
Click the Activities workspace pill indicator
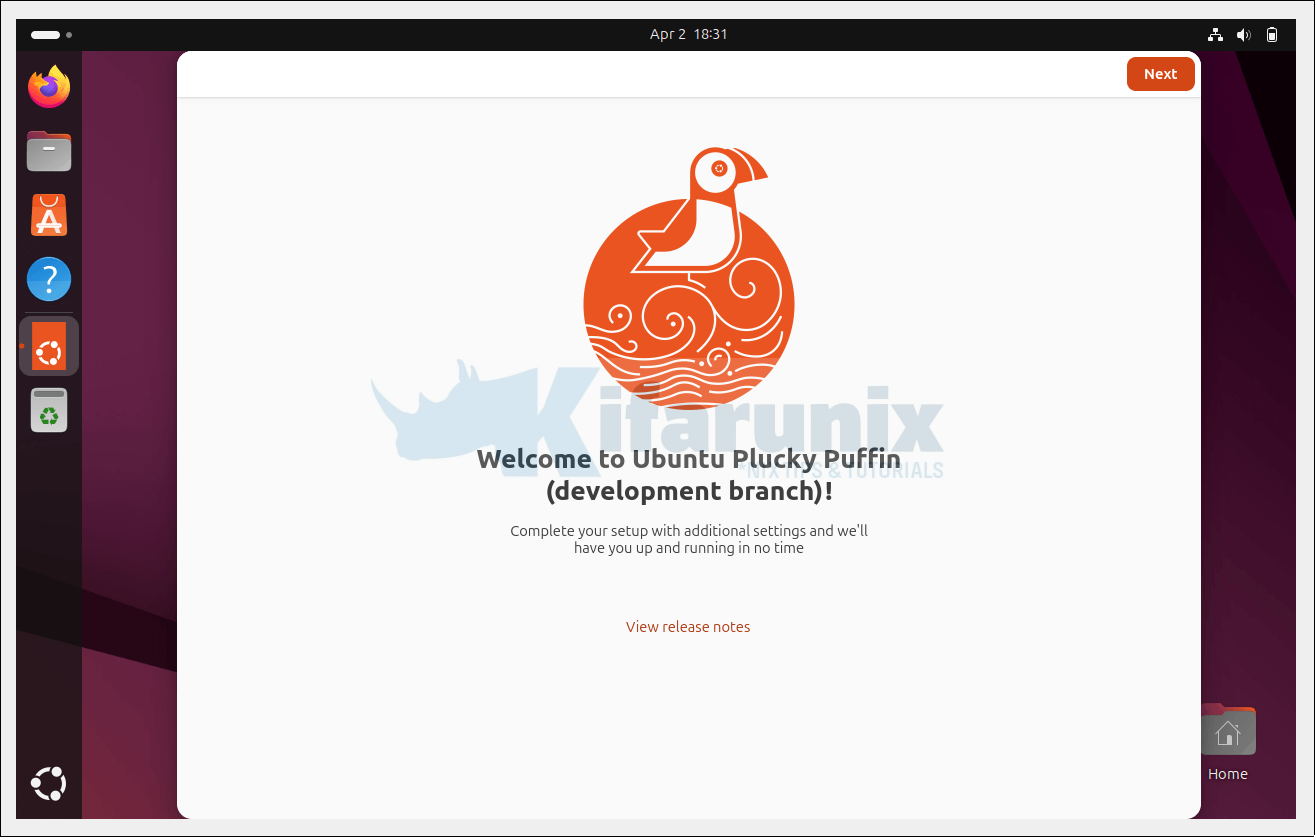[45, 35]
